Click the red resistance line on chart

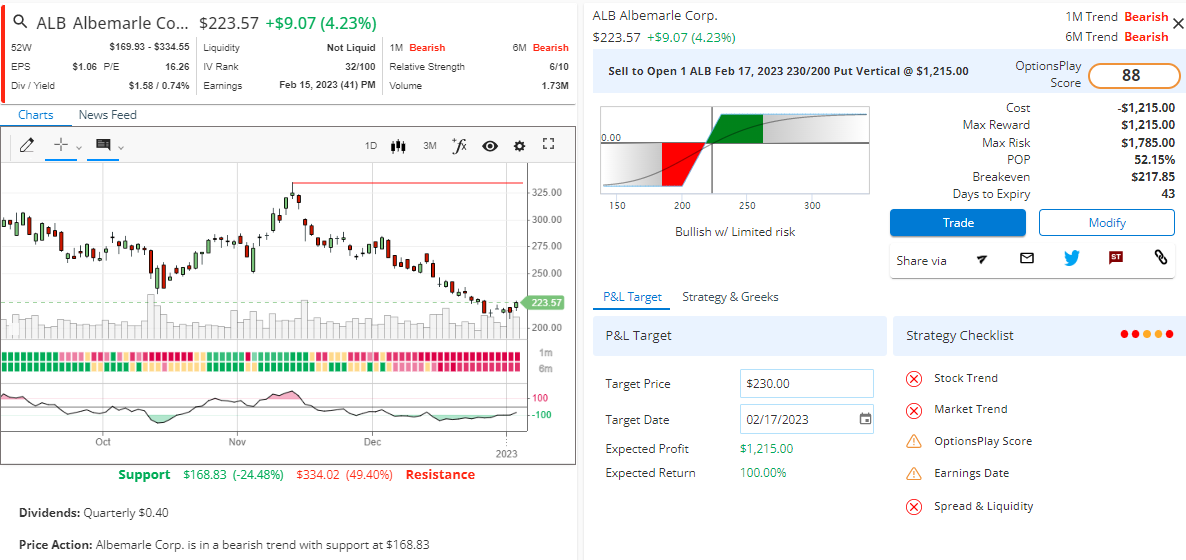pos(407,183)
